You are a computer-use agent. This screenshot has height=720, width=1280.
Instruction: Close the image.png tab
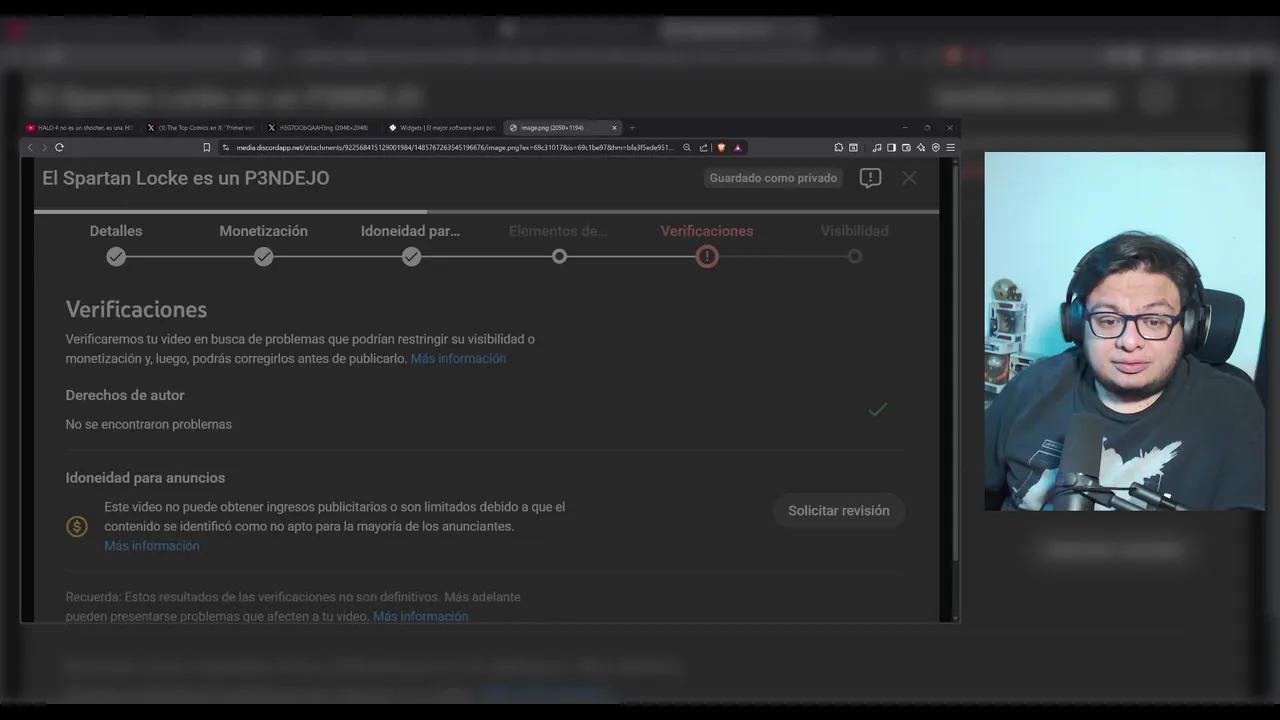614,128
